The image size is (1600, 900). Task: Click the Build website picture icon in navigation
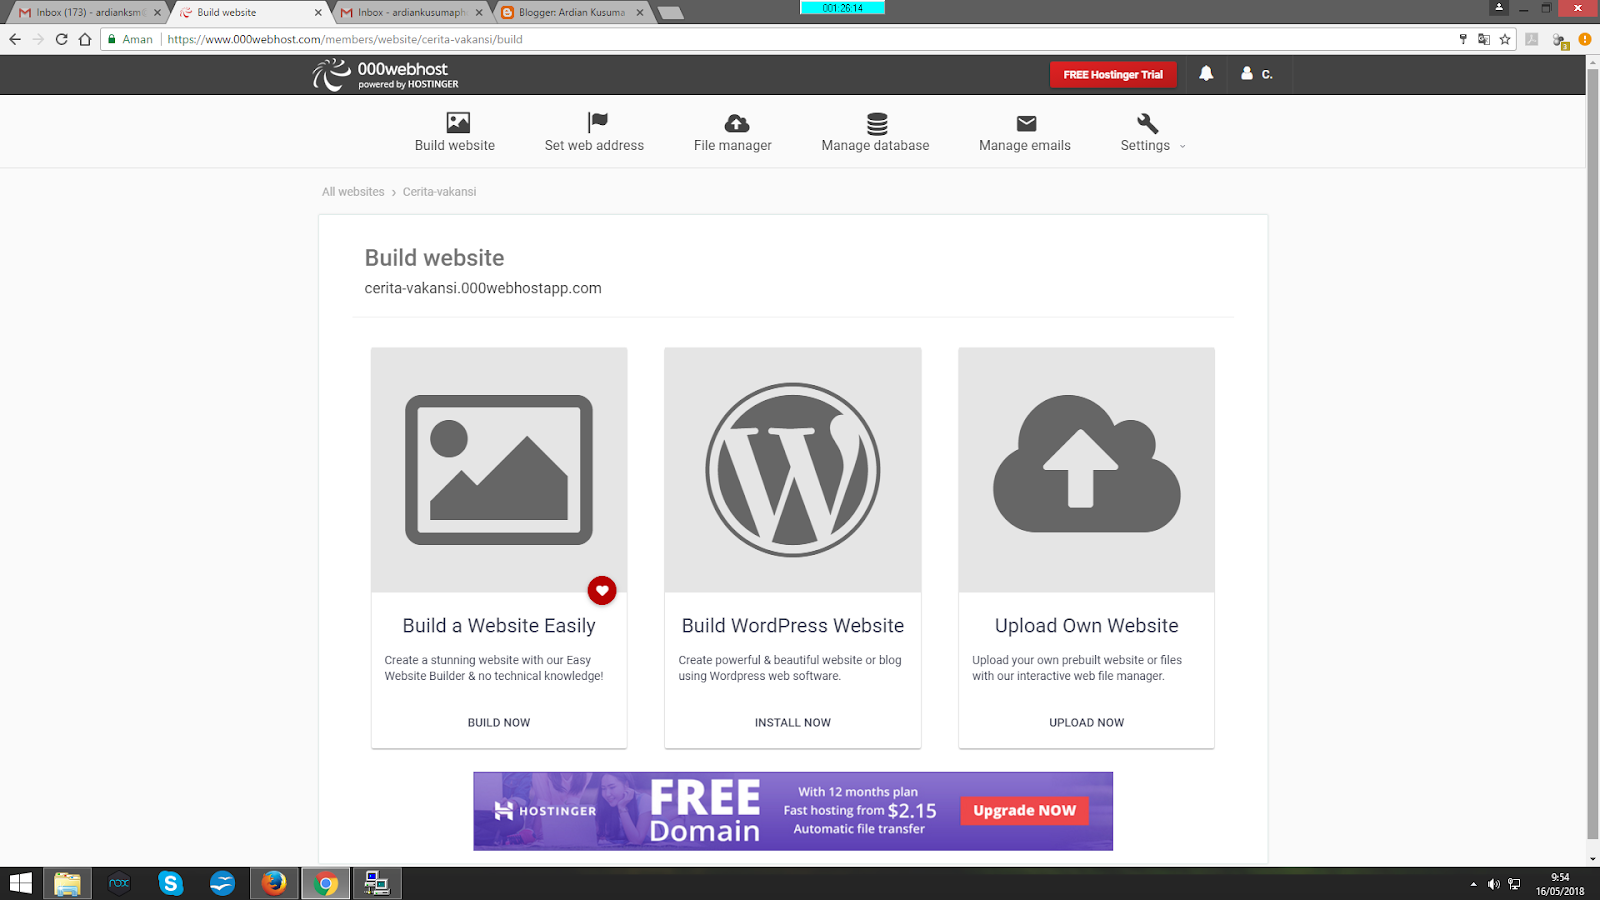[458, 123]
